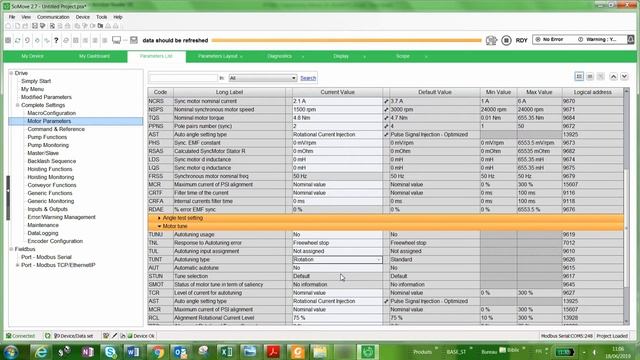Select the first list view icon above the table
Screen dimensions: 640x360
coord(579,76)
